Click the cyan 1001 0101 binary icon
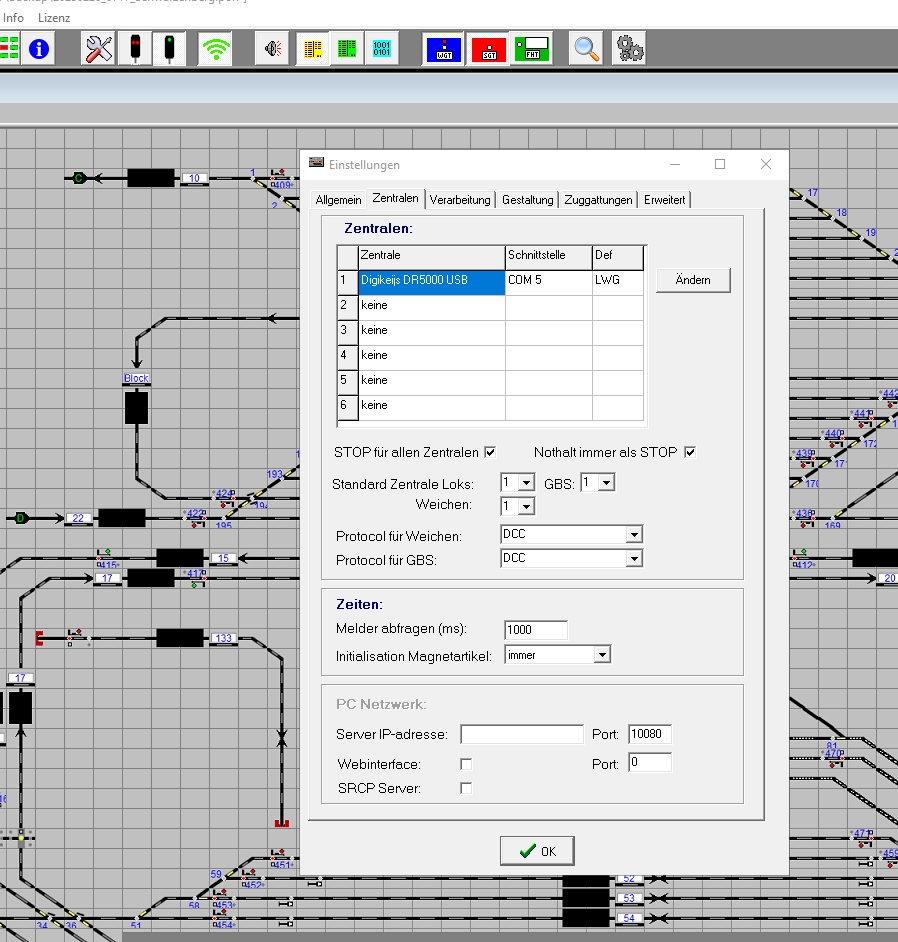 pos(382,49)
